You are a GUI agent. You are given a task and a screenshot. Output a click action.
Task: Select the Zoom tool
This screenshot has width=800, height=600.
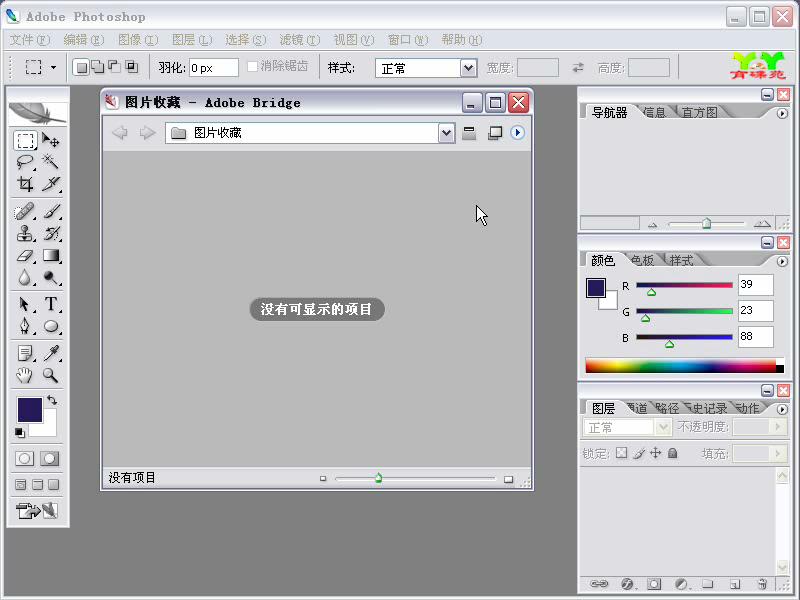click(x=51, y=376)
